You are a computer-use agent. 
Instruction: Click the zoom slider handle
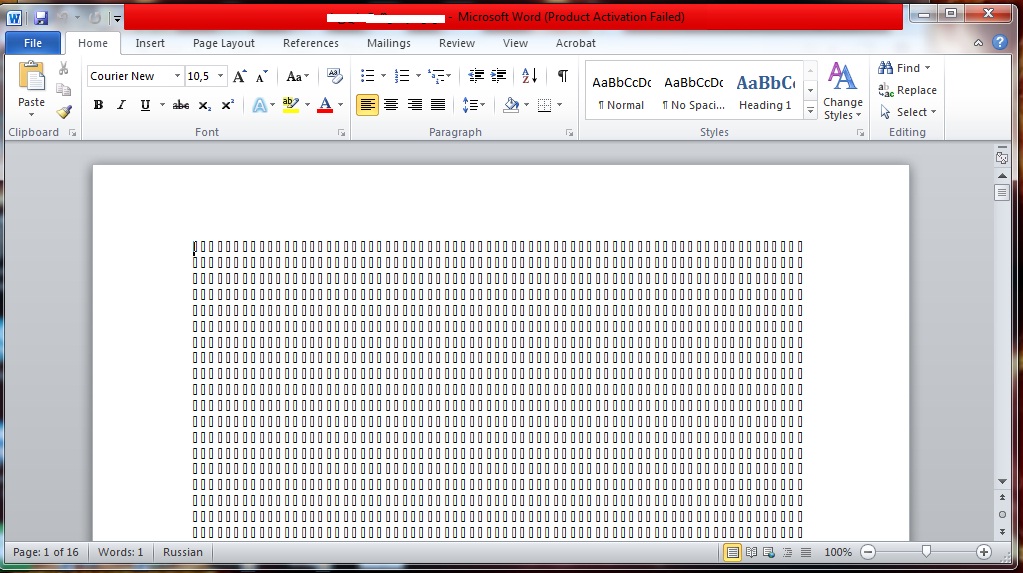coord(926,552)
